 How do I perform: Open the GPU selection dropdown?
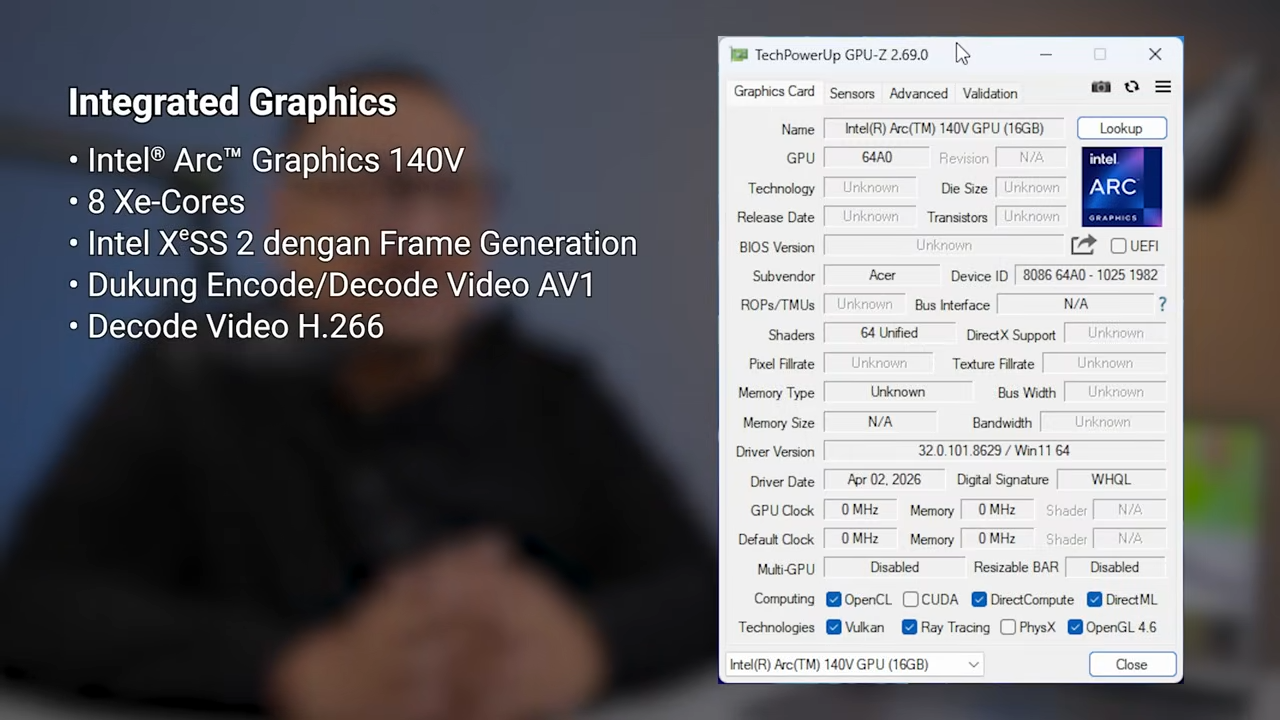pyautogui.click(x=854, y=664)
